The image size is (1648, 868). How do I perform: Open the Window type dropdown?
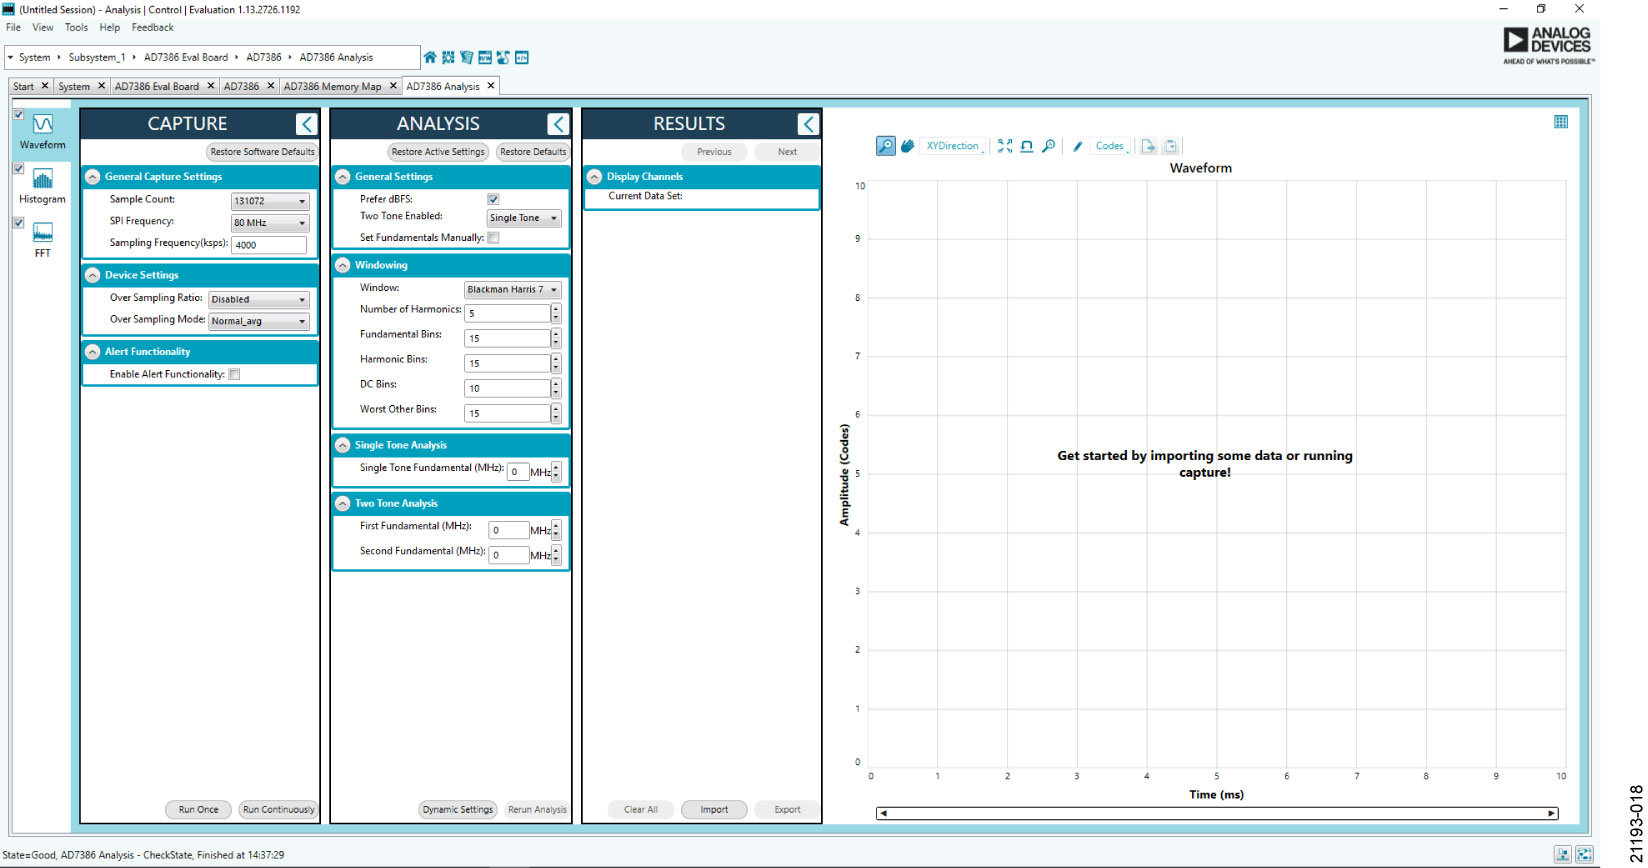point(512,290)
